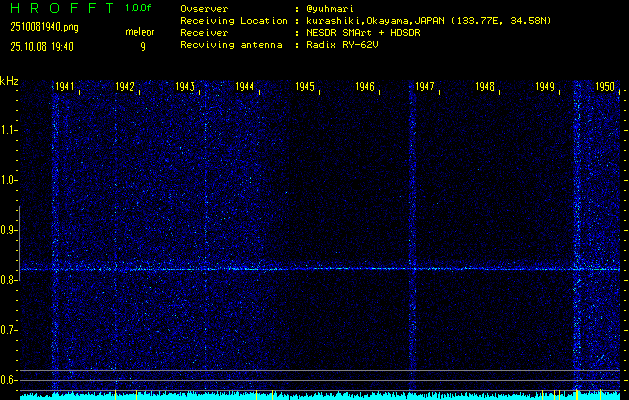629x400 pixels.
Task: Click antenna value Radix RY-62V
Action: (342, 45)
